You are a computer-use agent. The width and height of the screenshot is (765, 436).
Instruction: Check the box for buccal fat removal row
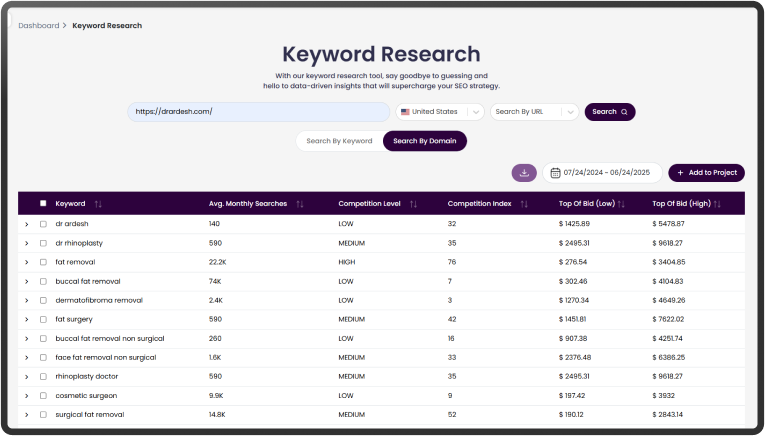pos(43,281)
